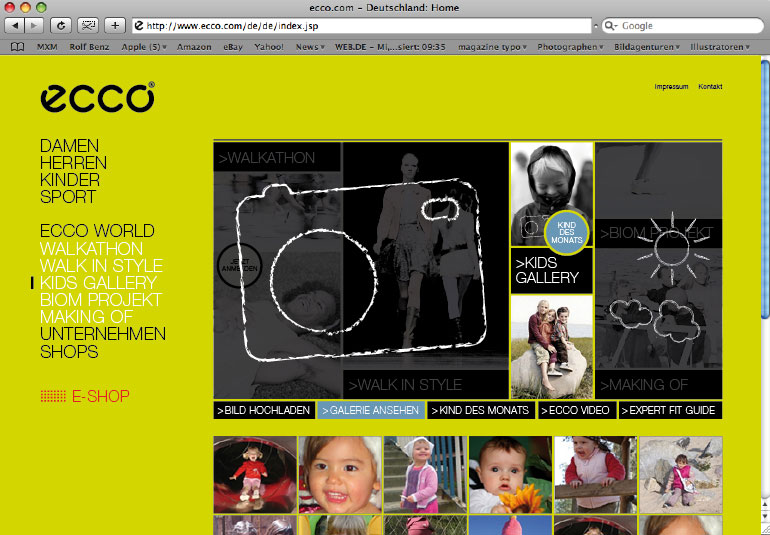This screenshot has width=770, height=535.
Task: Go to KIDS GALLERY in sidebar menu
Action: coord(98,283)
